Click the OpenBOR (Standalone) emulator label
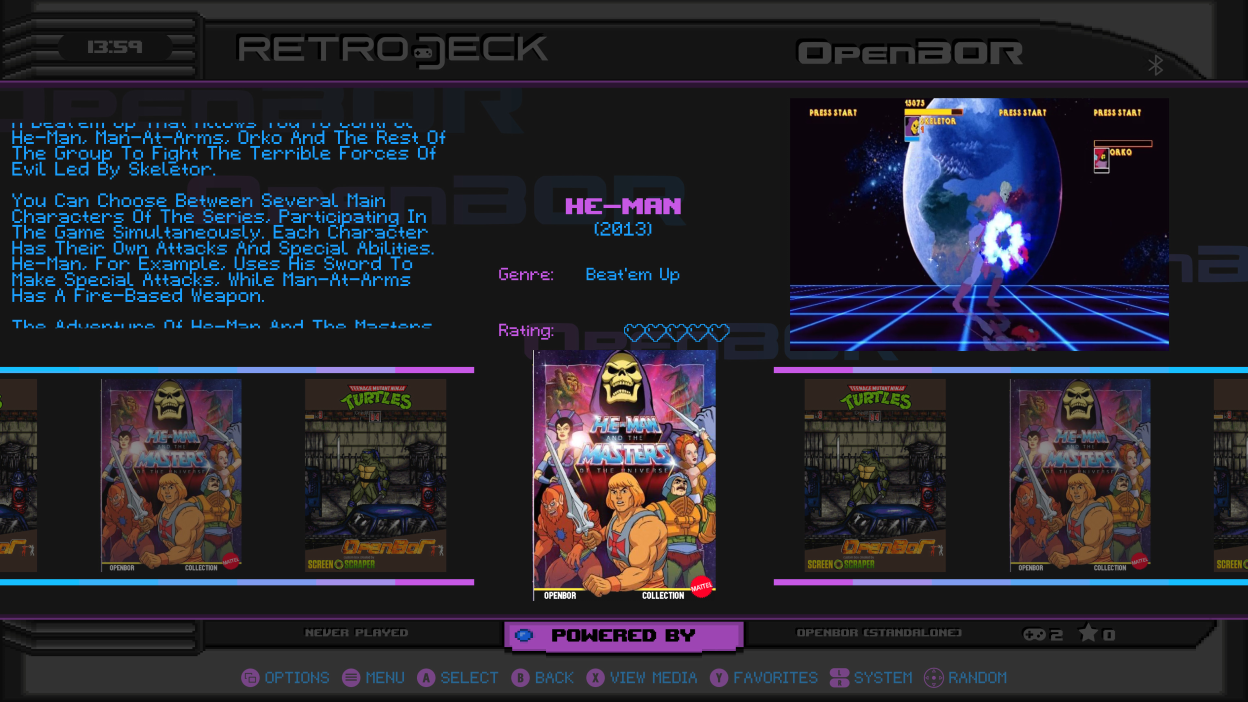 (x=879, y=633)
